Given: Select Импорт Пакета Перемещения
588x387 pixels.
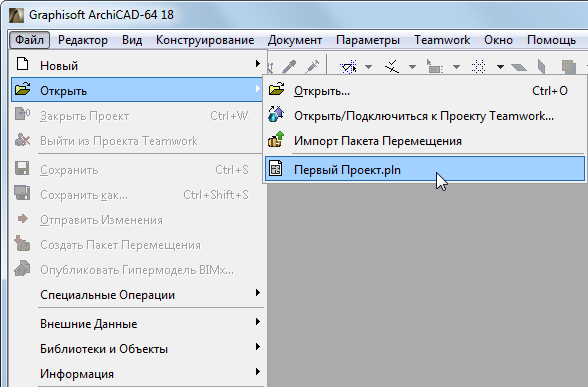Looking at the screenshot, I should coord(425,141).
